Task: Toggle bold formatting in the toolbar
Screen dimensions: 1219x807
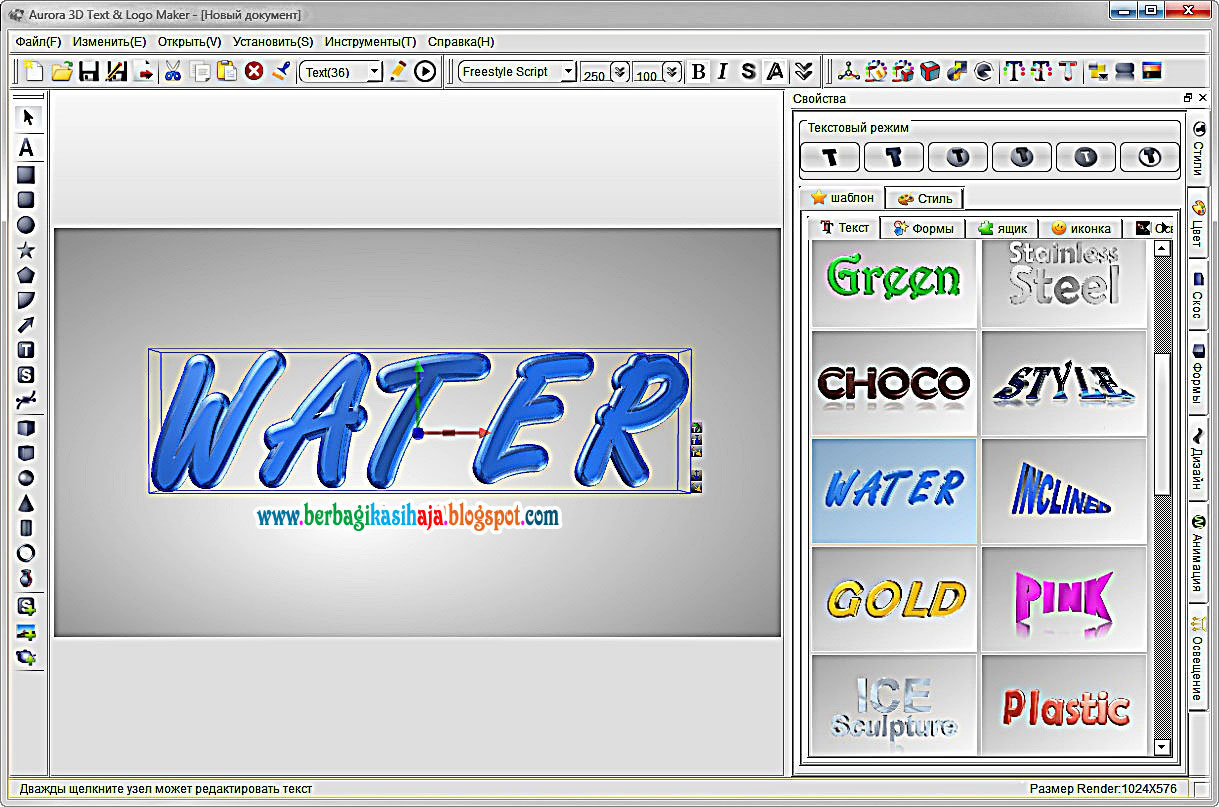Action: point(698,71)
